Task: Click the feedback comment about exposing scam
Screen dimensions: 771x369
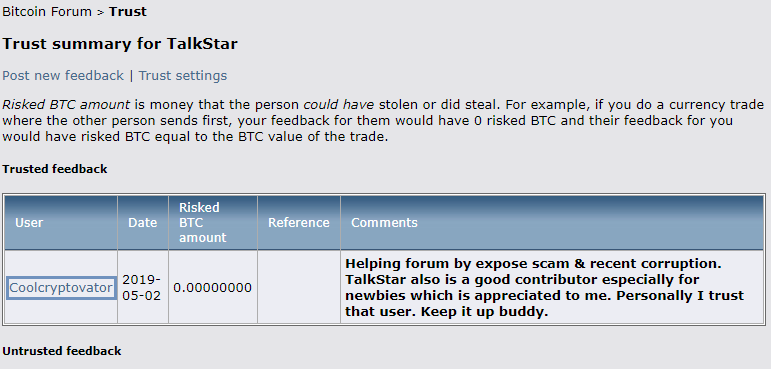Action: (544, 288)
